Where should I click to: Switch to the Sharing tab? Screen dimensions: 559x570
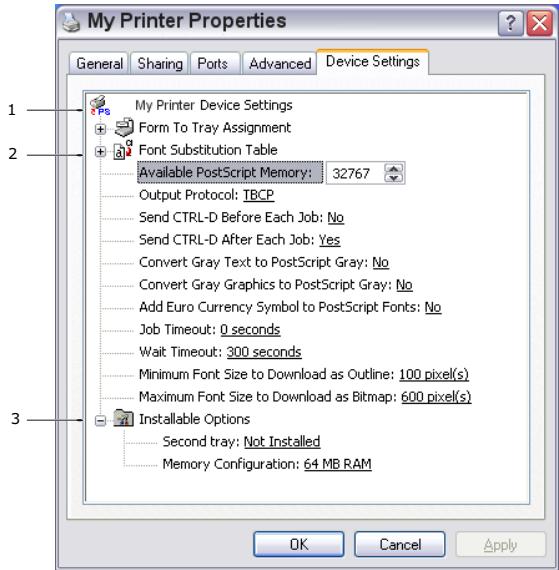[160, 64]
